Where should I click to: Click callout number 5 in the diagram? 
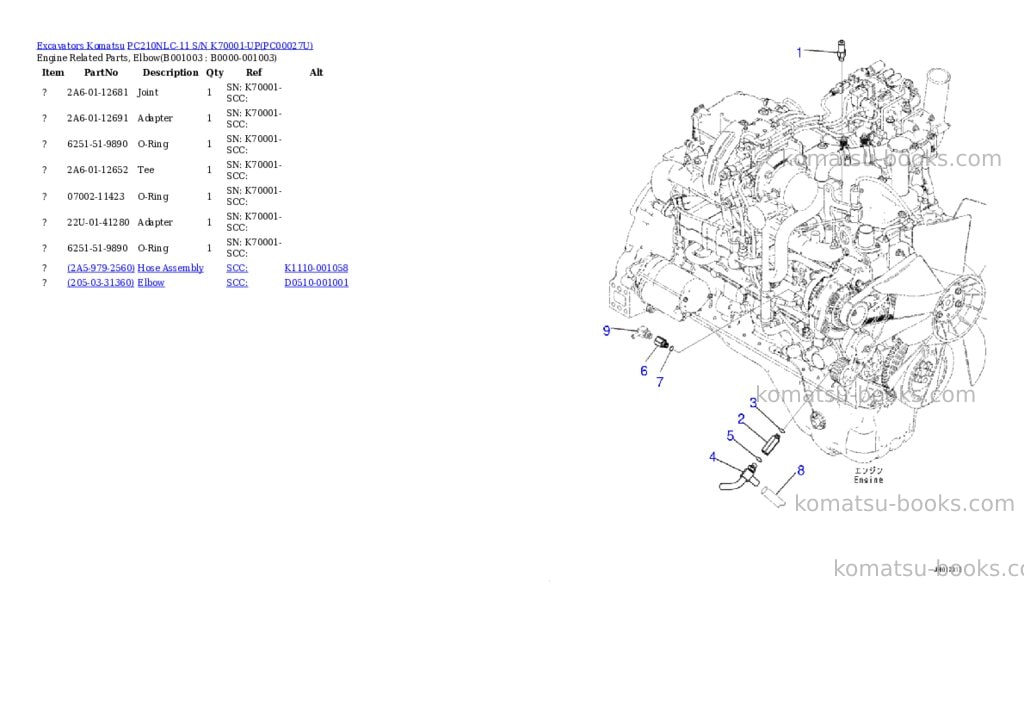point(730,436)
